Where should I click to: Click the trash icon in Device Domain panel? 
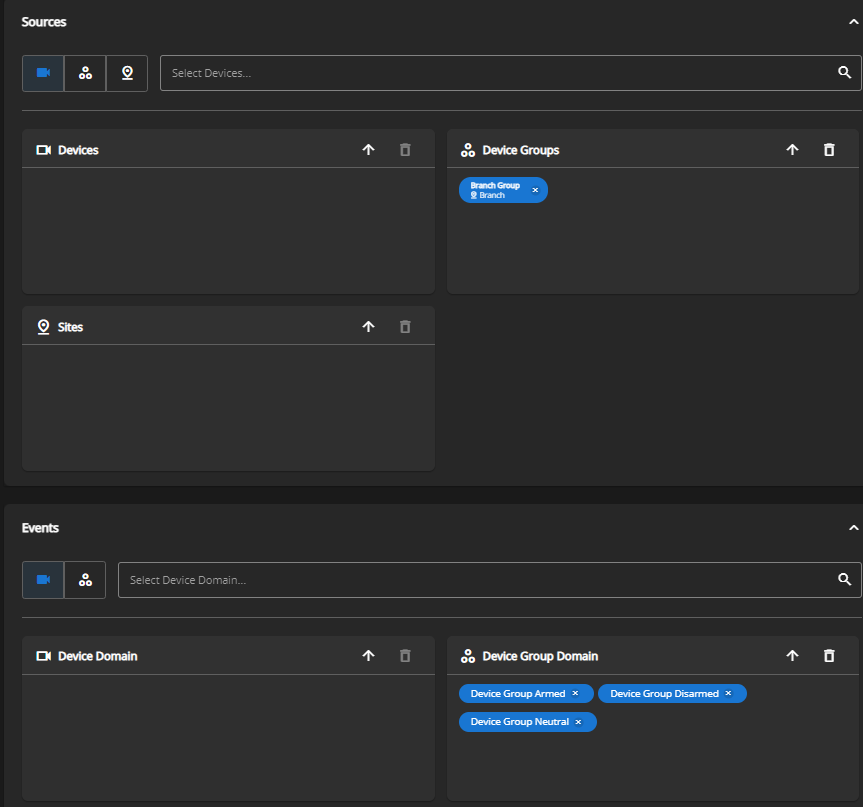405,656
